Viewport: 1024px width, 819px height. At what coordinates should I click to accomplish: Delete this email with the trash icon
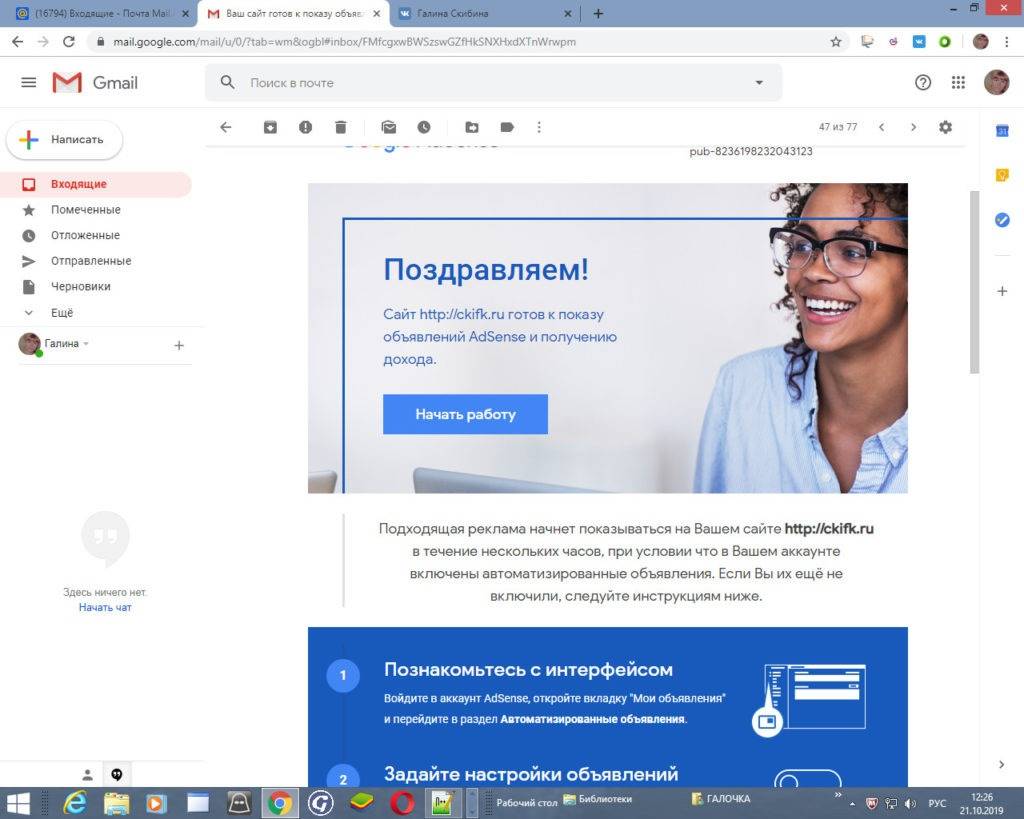tap(340, 127)
